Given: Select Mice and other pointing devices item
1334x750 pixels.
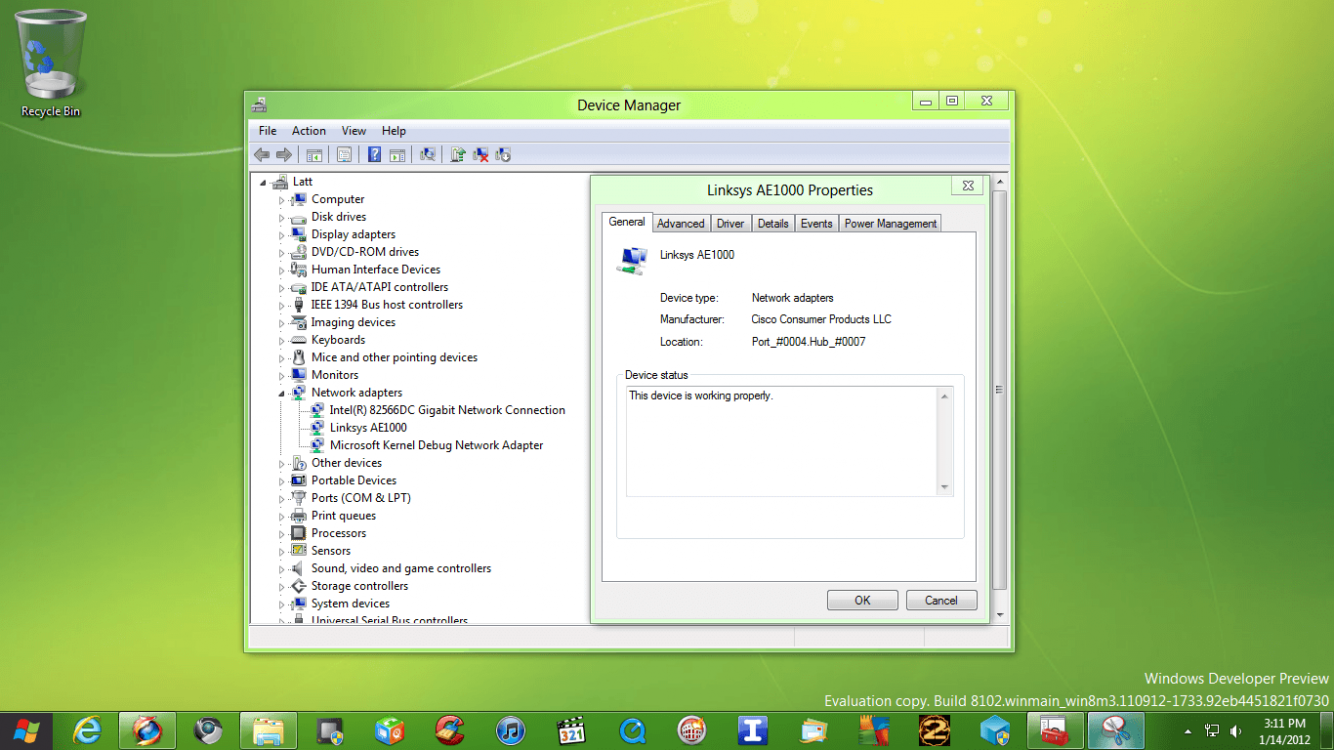Looking at the screenshot, I should click(394, 358).
